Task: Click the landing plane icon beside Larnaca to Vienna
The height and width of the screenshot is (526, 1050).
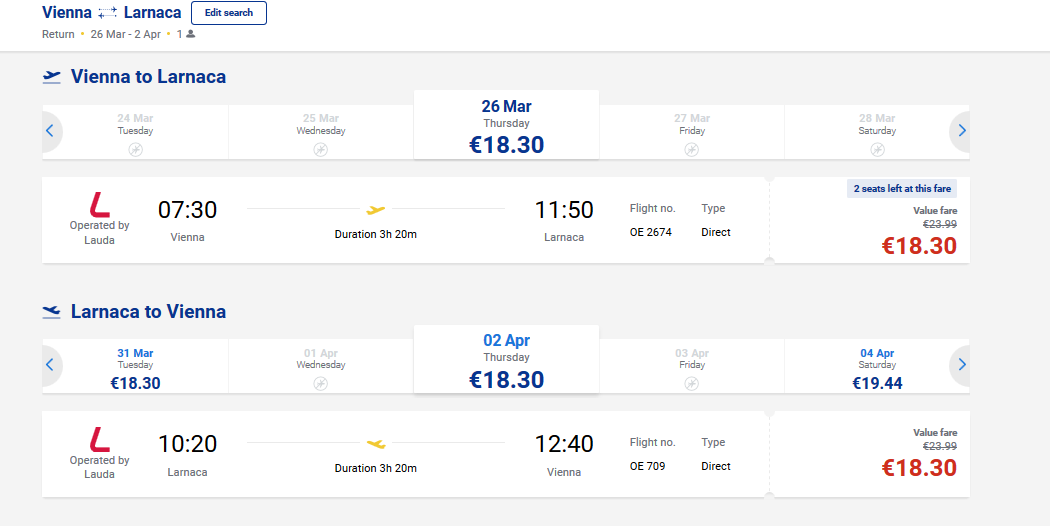Action: click(52, 312)
